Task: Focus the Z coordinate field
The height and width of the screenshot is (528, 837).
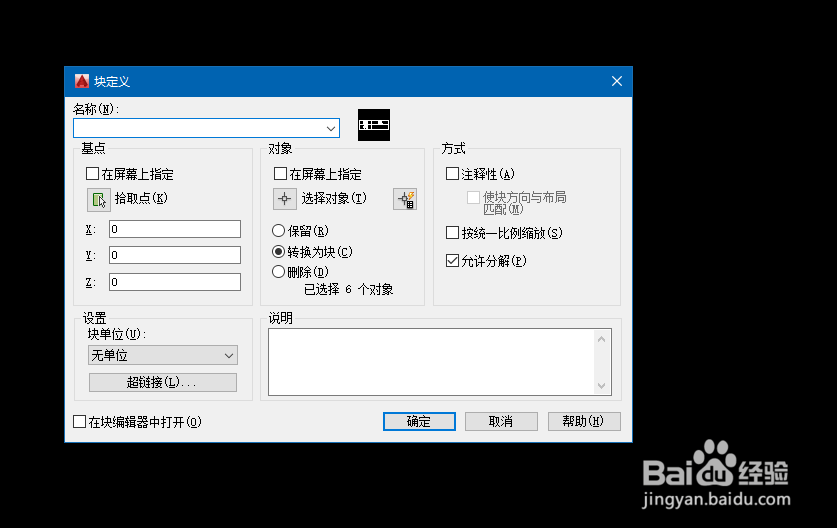Action: click(x=175, y=282)
